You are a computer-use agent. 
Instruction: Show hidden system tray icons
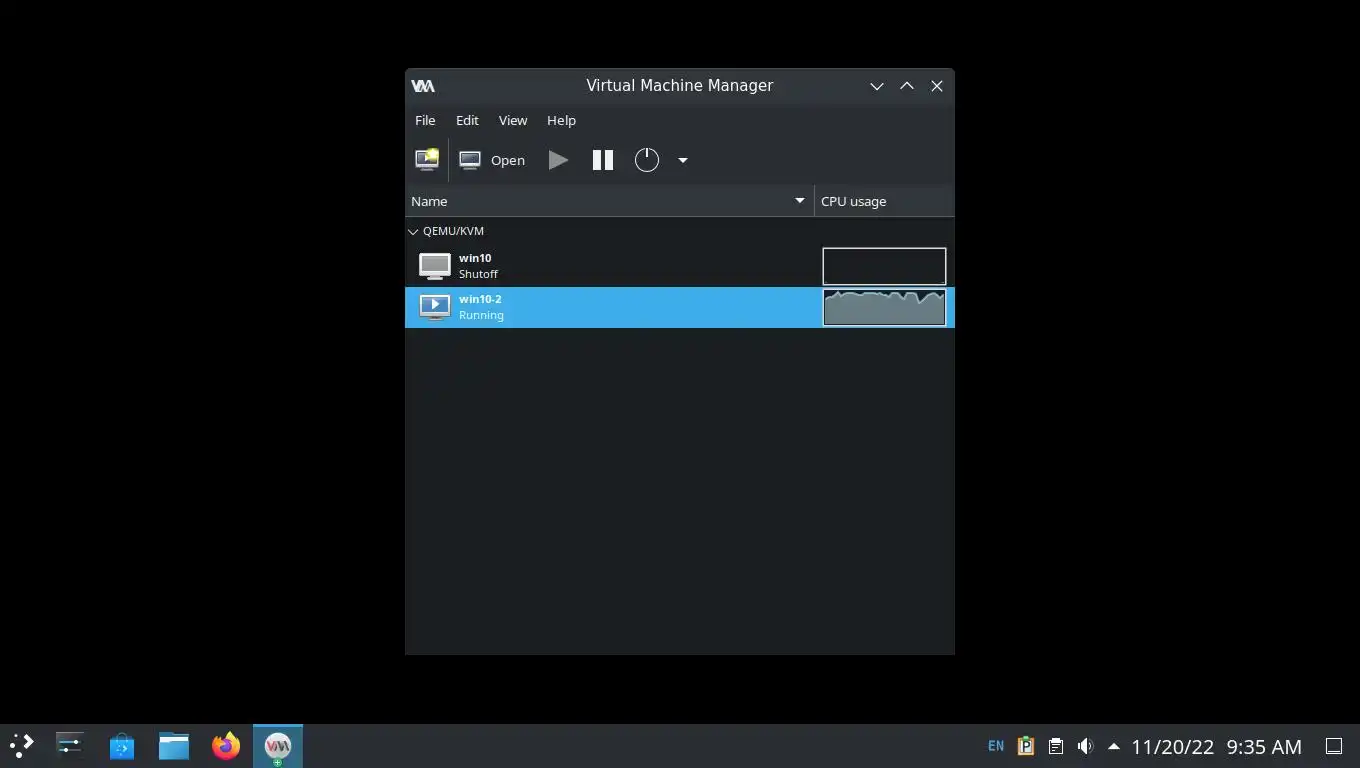pos(1113,746)
